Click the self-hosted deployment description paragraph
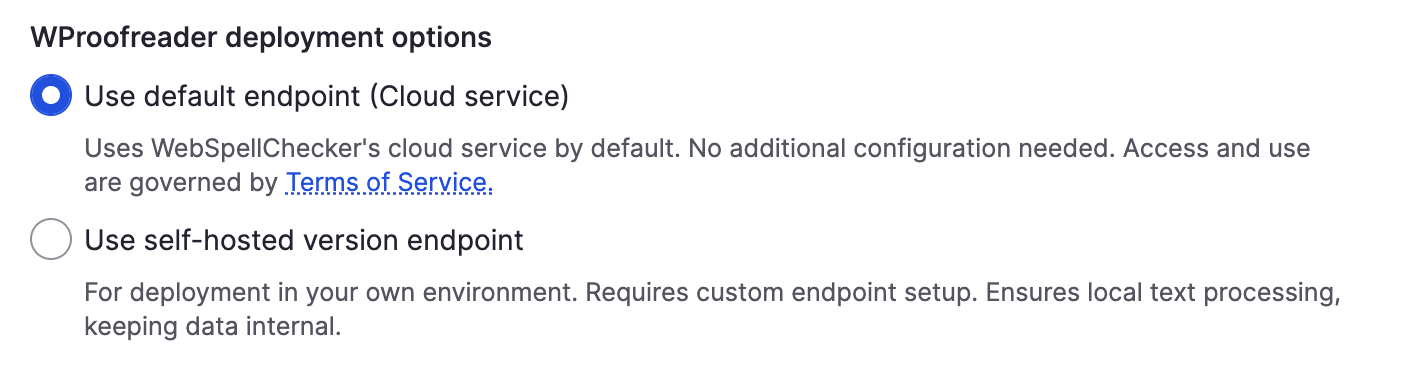Screen dimensions: 1414x380 711,310
